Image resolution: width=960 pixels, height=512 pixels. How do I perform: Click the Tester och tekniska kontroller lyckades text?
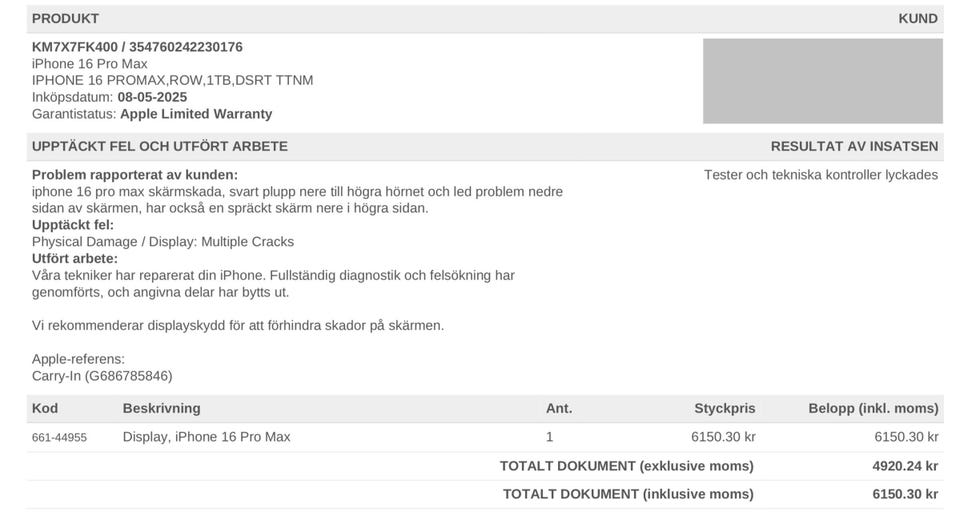point(820,175)
